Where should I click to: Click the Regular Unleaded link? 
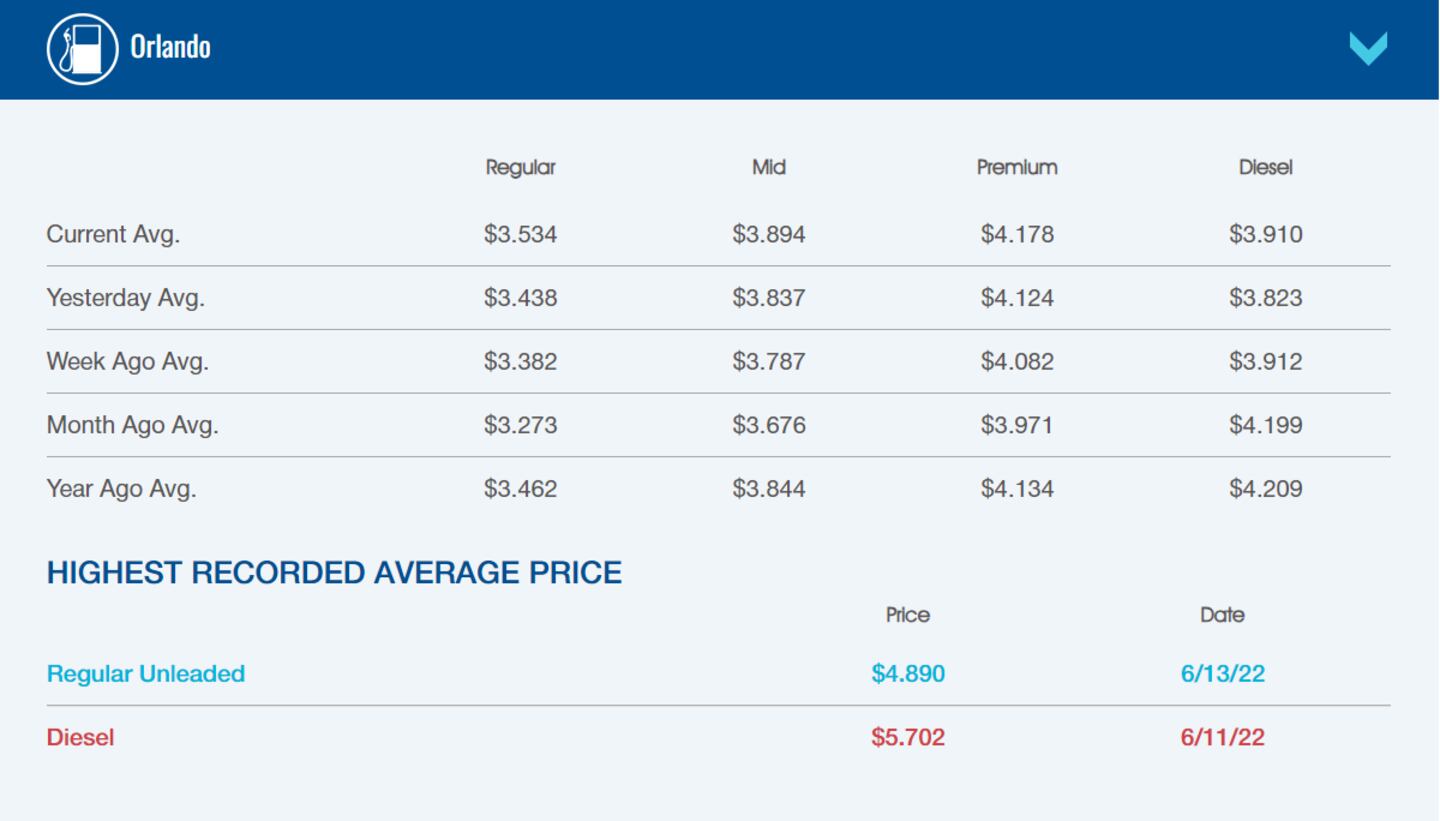(146, 674)
